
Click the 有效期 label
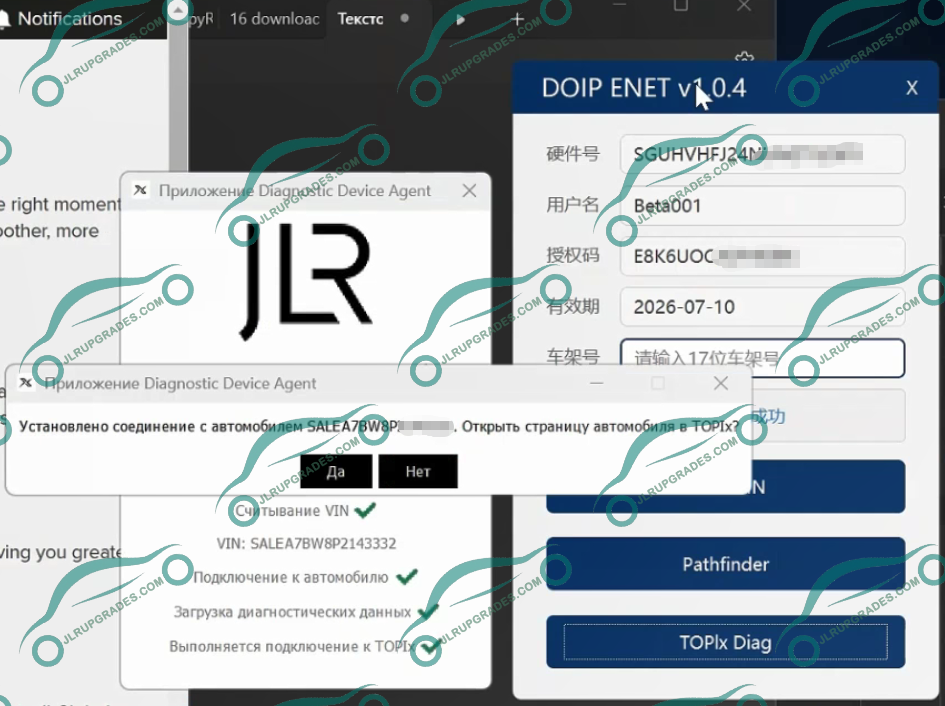pos(573,307)
